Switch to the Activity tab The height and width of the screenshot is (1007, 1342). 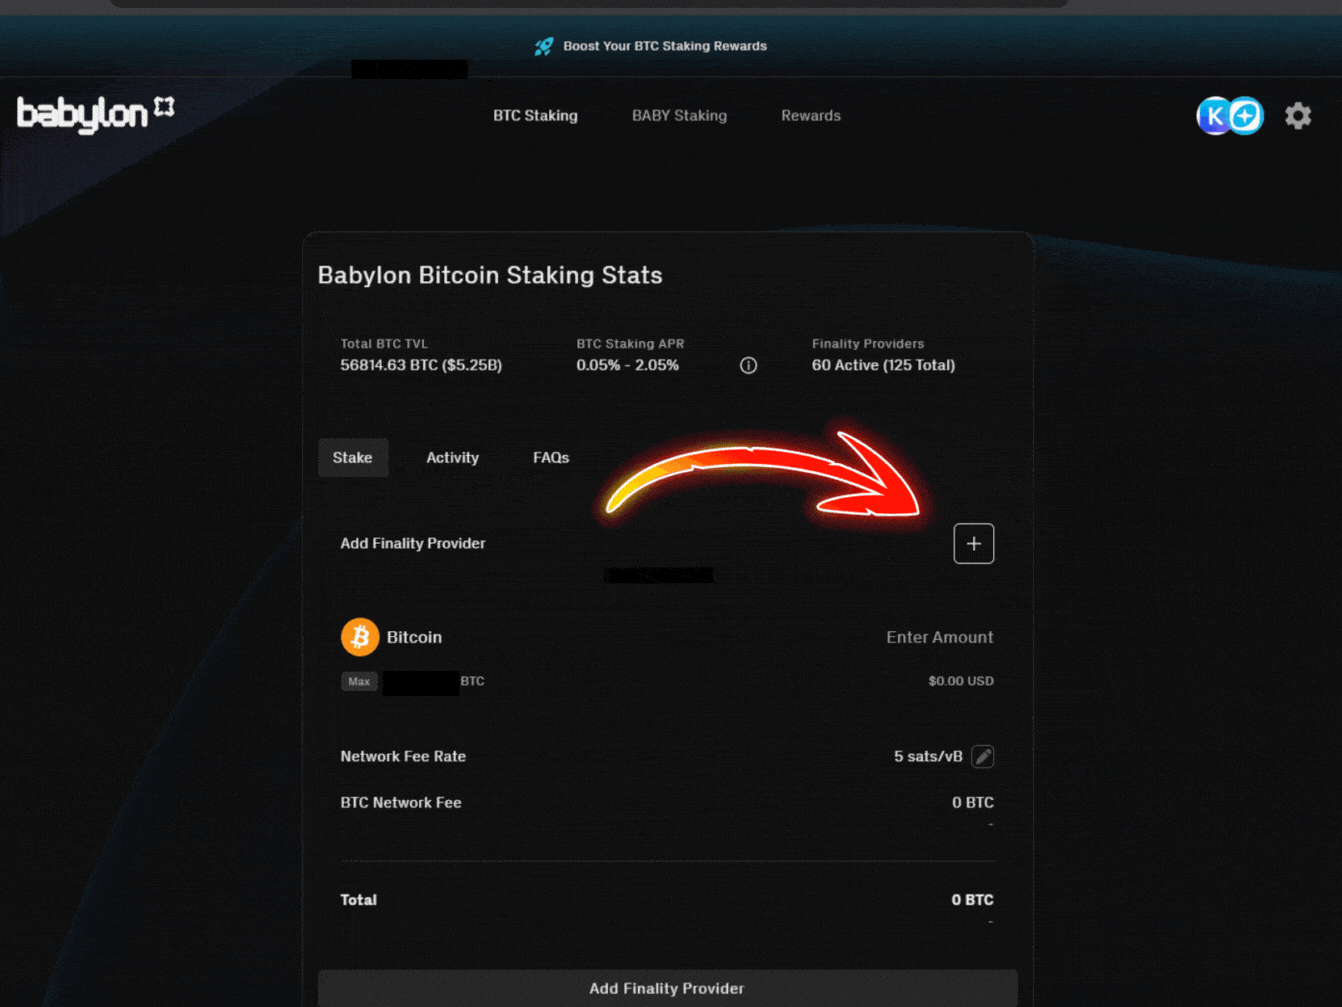tap(452, 457)
